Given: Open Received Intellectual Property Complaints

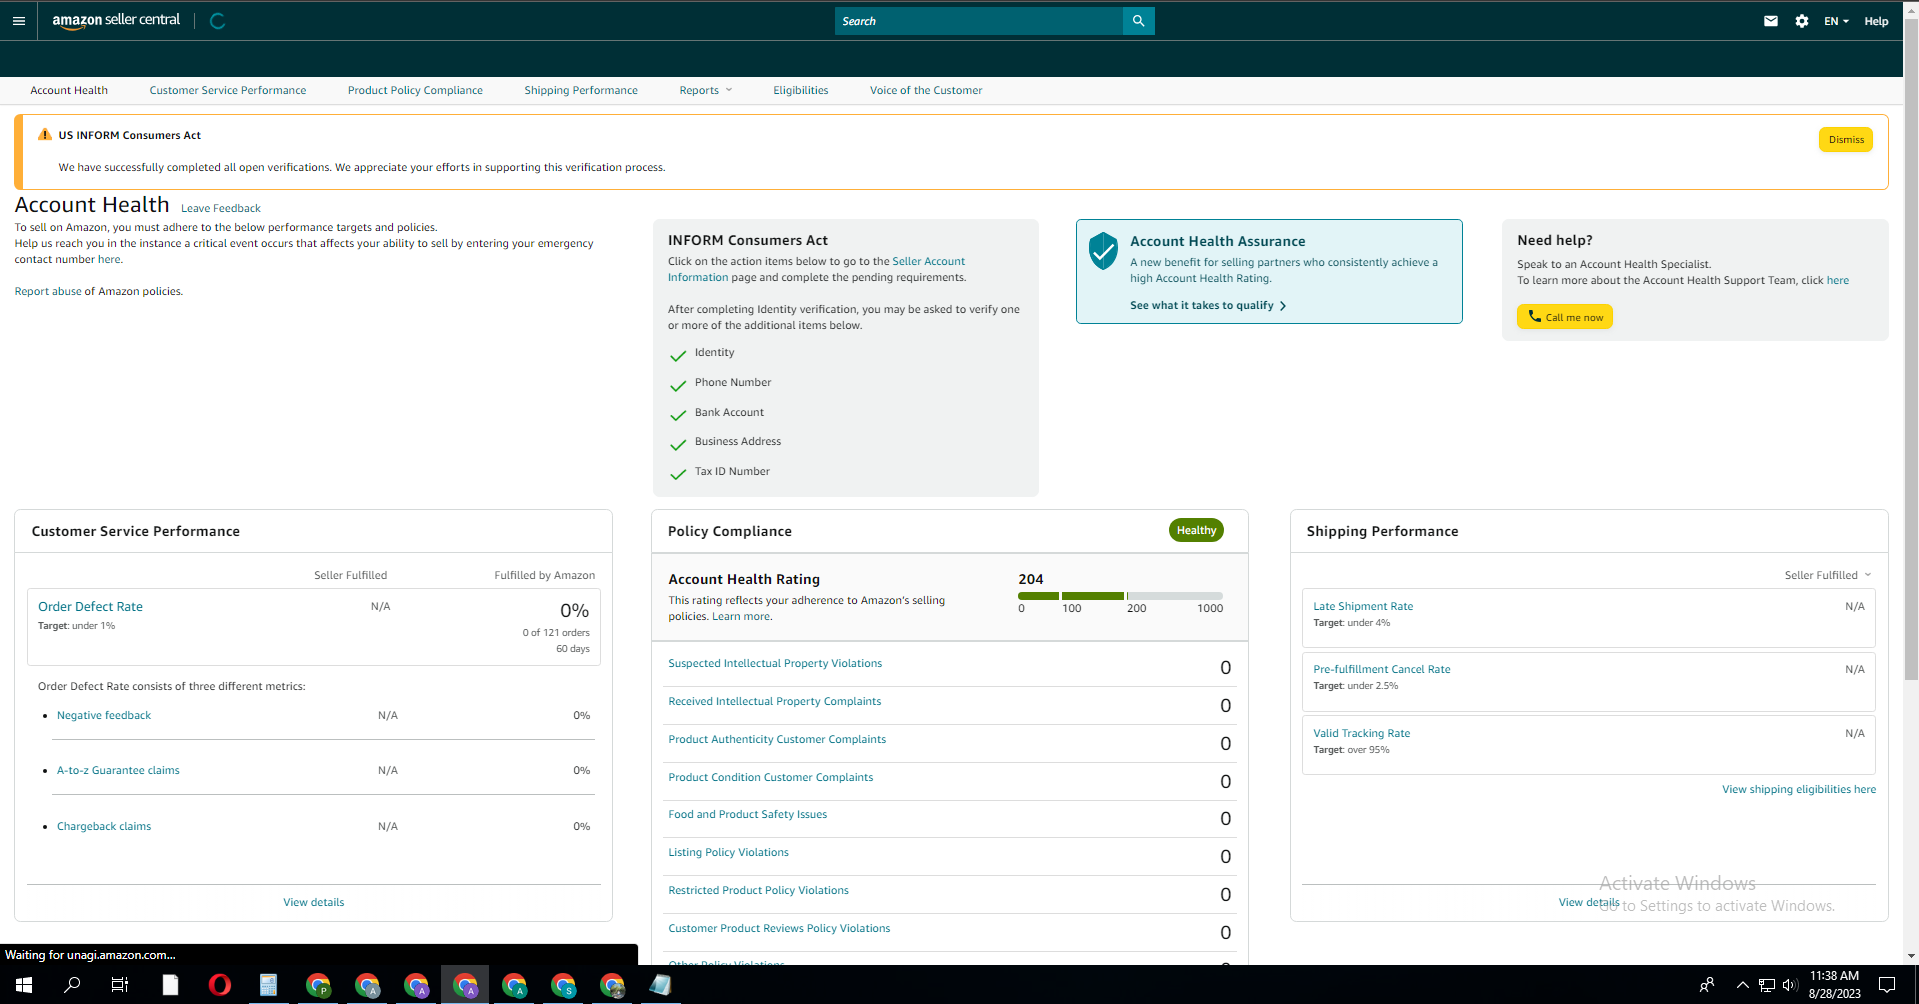Looking at the screenshot, I should (775, 701).
